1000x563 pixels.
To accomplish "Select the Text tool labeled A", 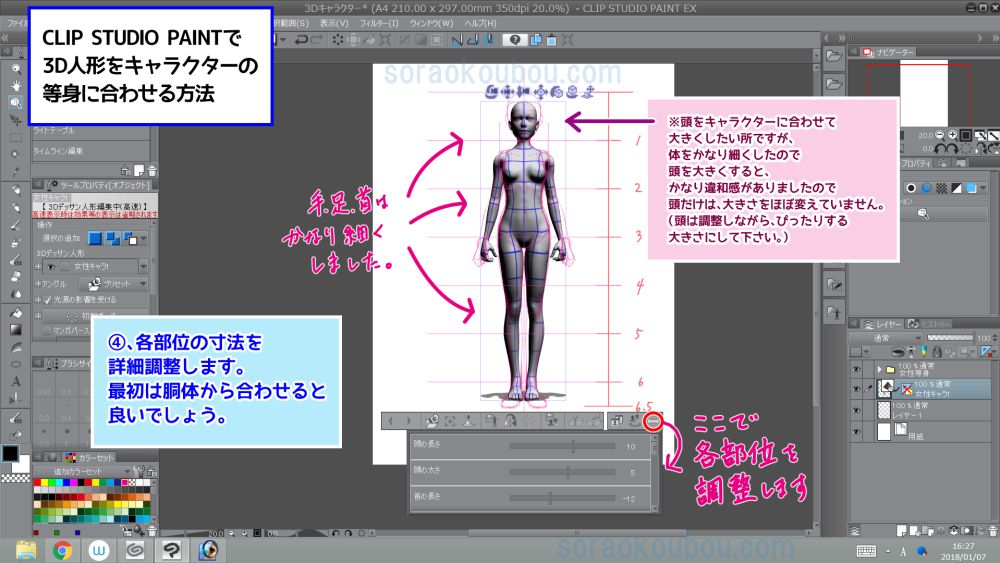I will (x=16, y=381).
